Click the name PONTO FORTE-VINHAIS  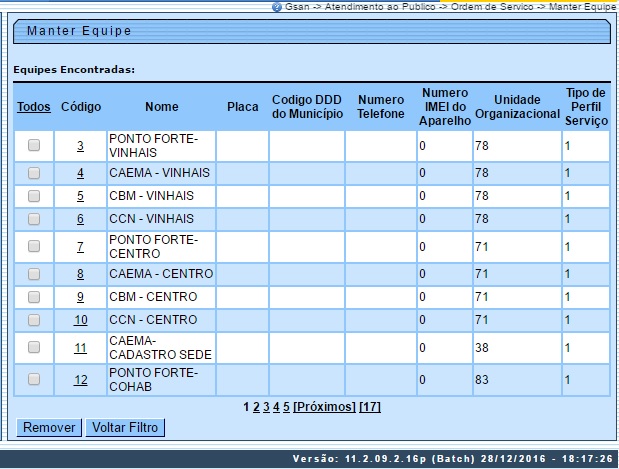coord(153,146)
